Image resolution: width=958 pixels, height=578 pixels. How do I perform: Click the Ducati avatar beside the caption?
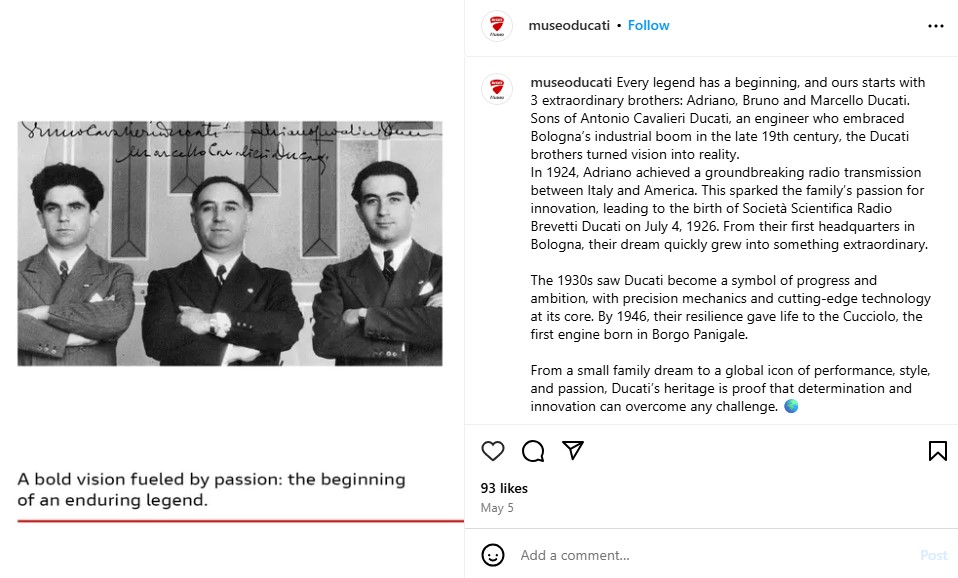497,89
